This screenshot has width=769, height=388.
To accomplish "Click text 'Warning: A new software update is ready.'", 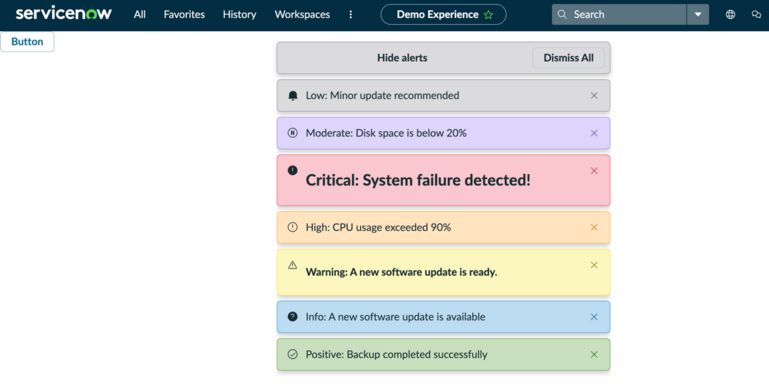I will [x=401, y=272].
